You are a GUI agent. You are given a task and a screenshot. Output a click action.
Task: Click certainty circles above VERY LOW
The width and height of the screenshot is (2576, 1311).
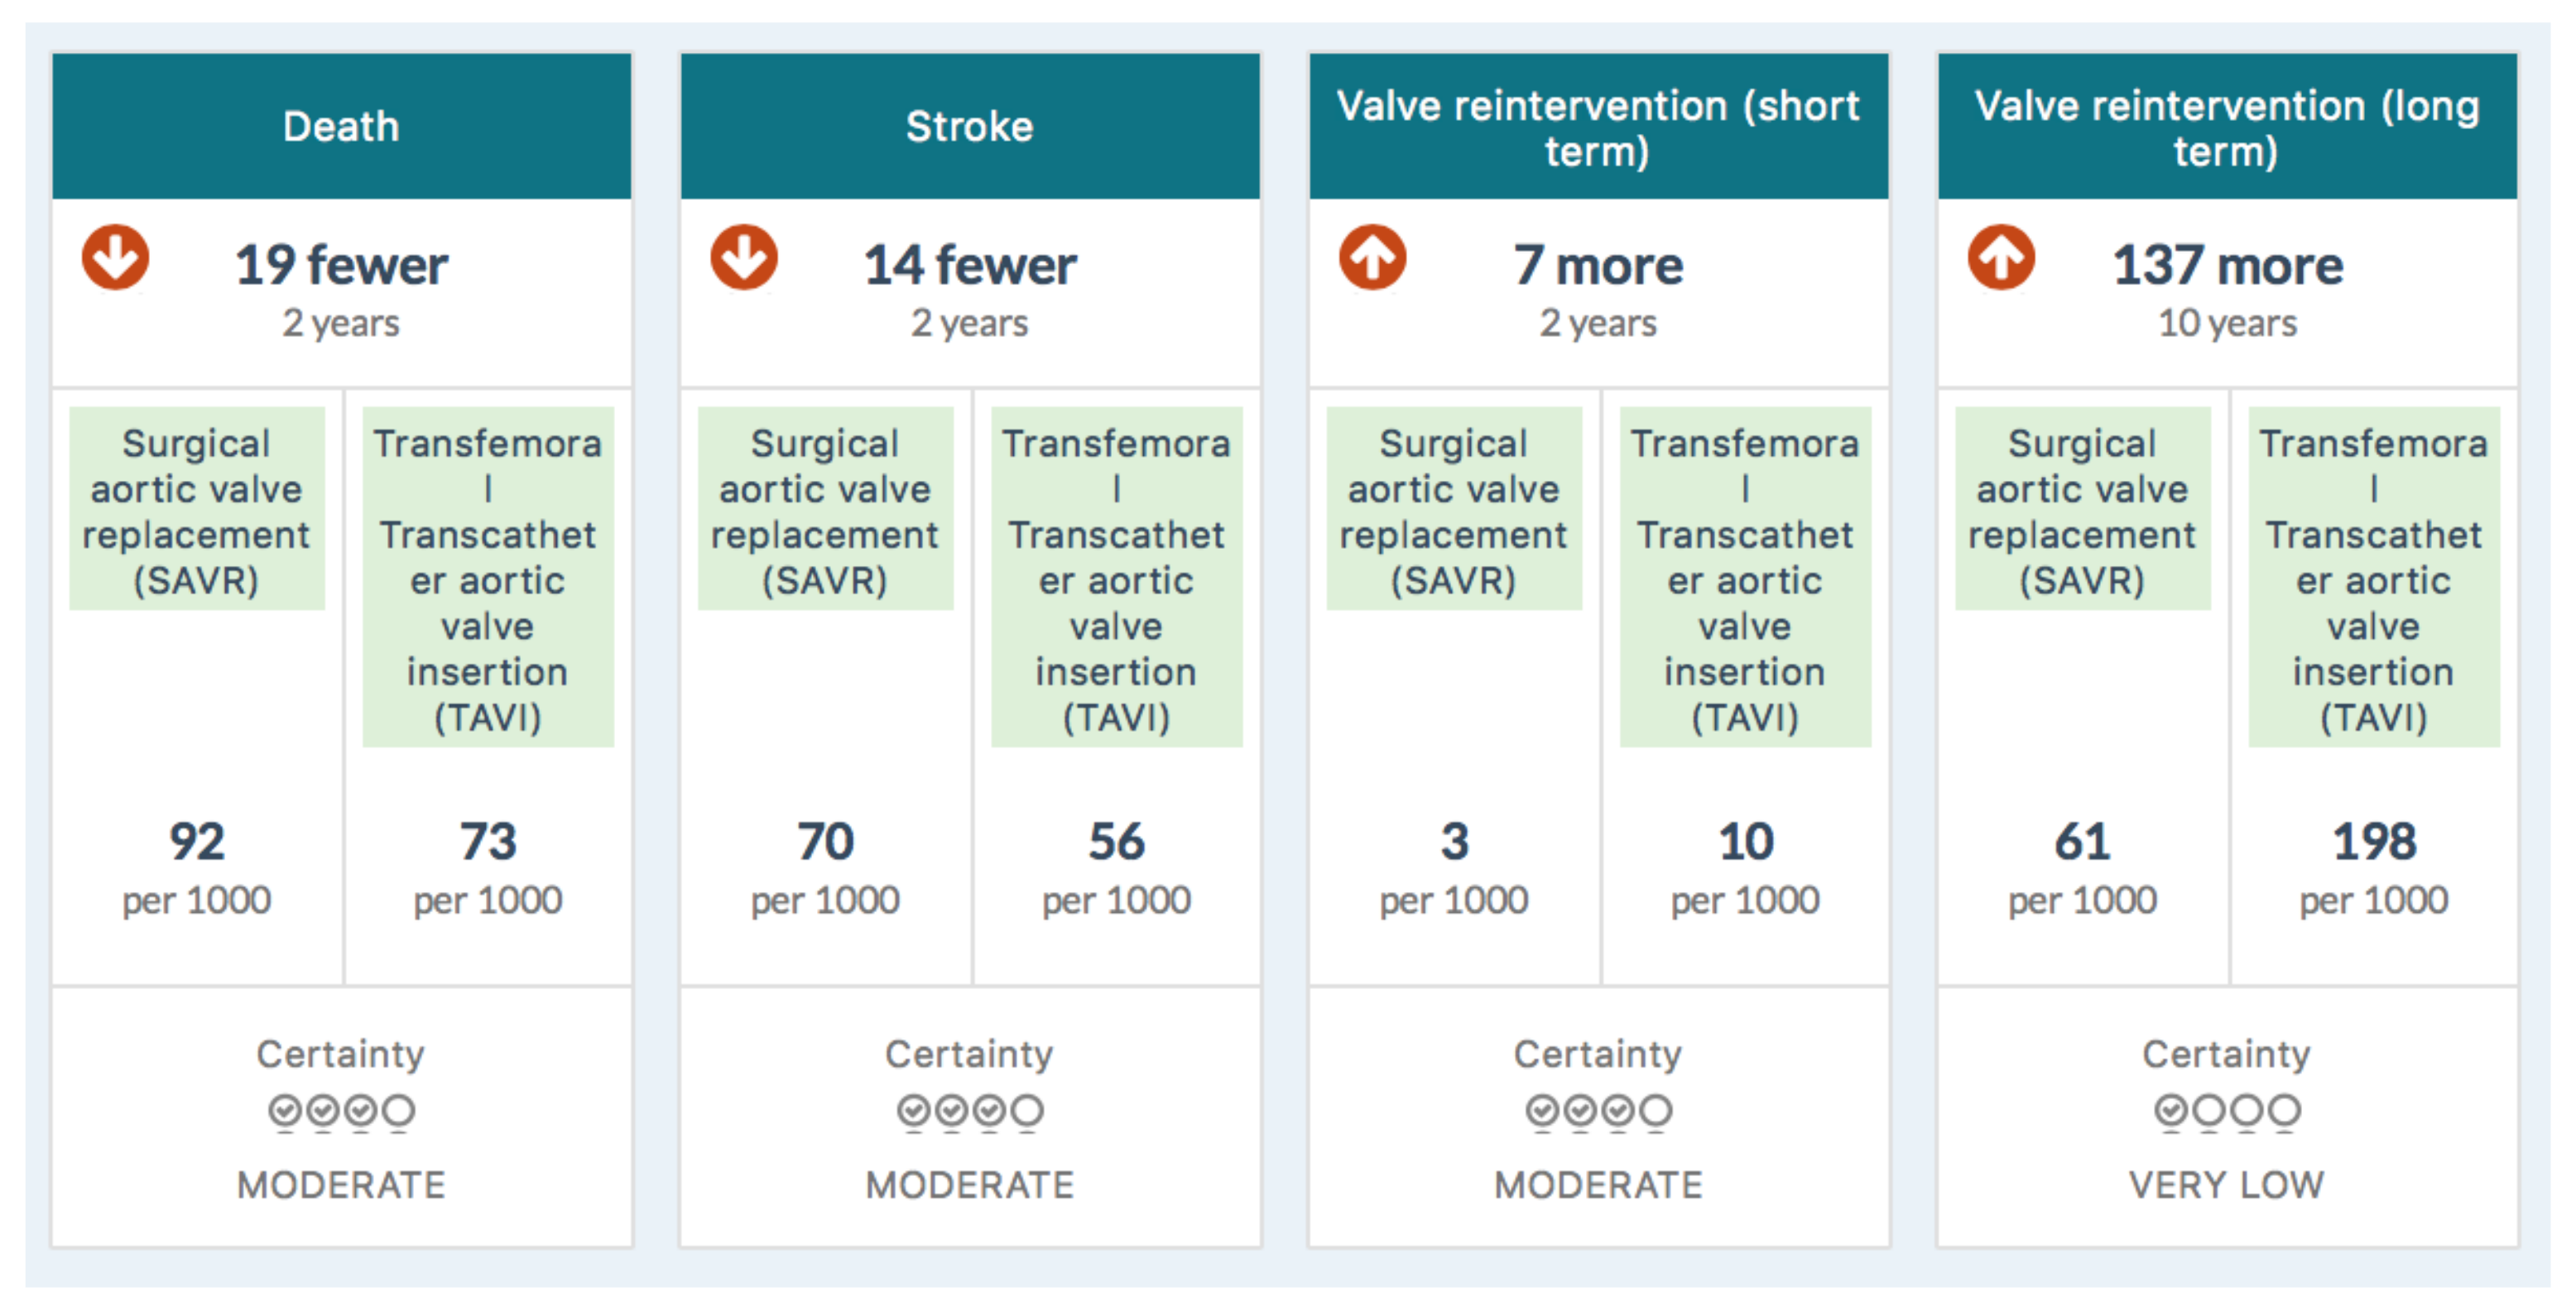coord(2227,1111)
